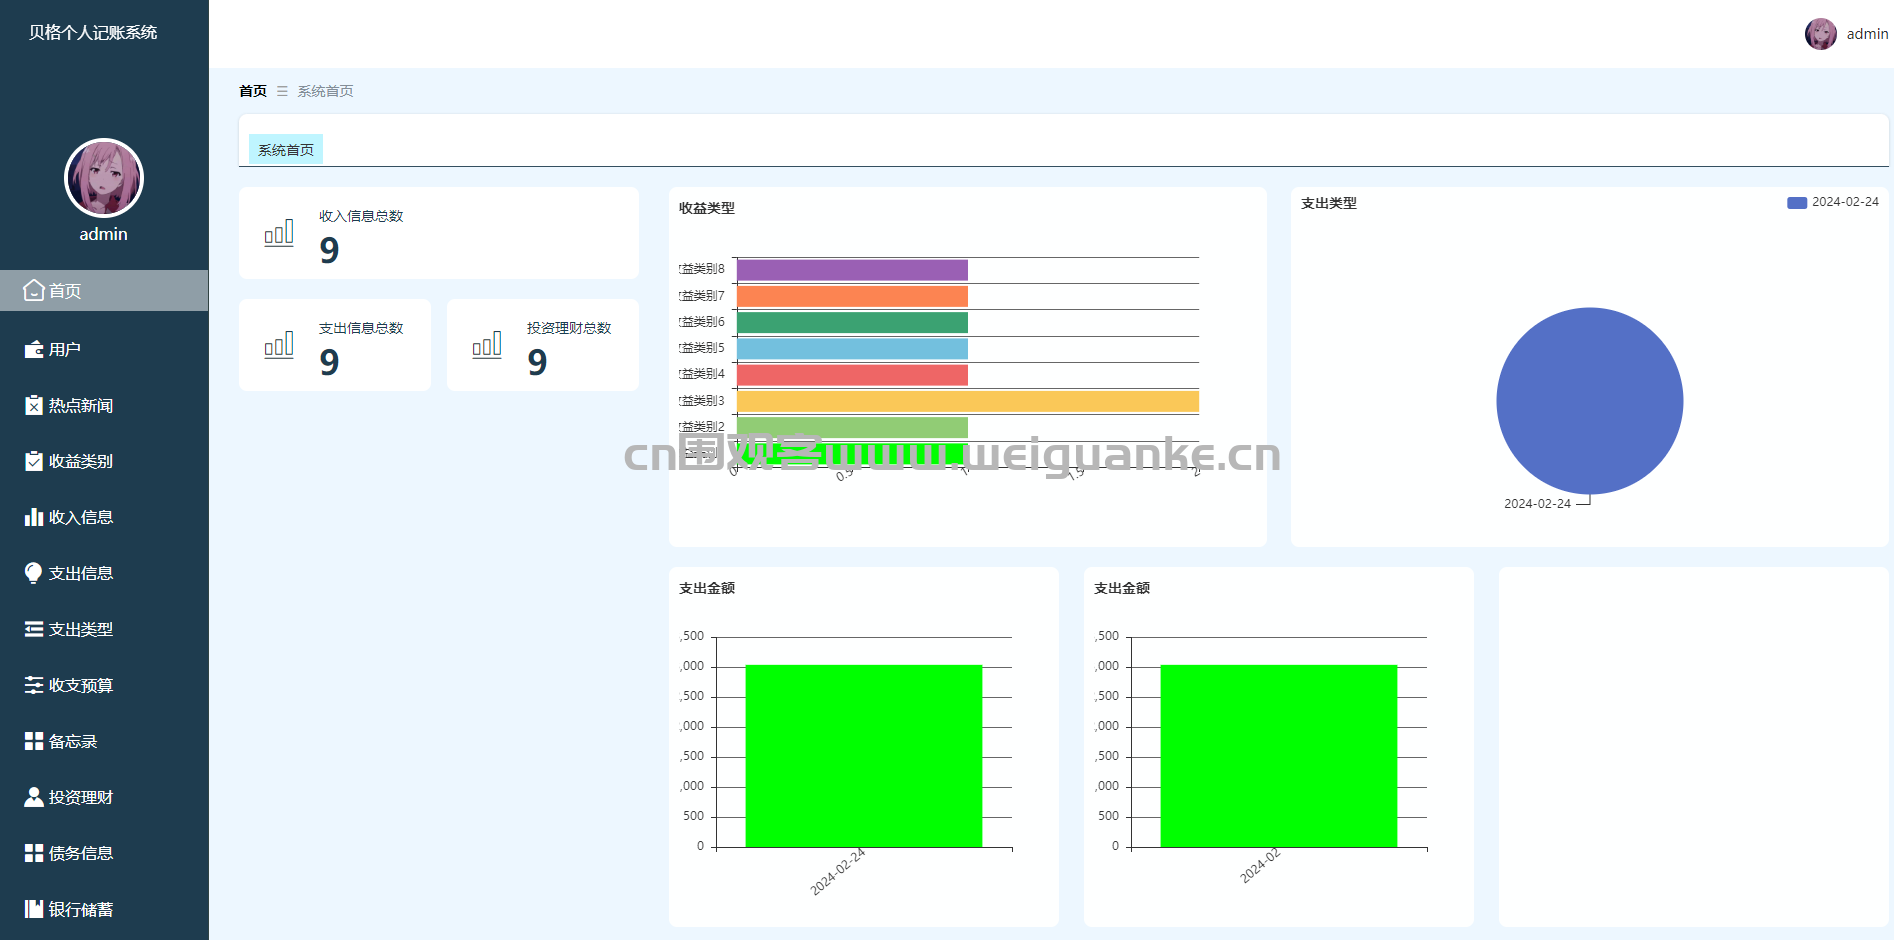The height and width of the screenshot is (940, 1894).
Task: Open the 首页 menu item
Action: click(104, 290)
